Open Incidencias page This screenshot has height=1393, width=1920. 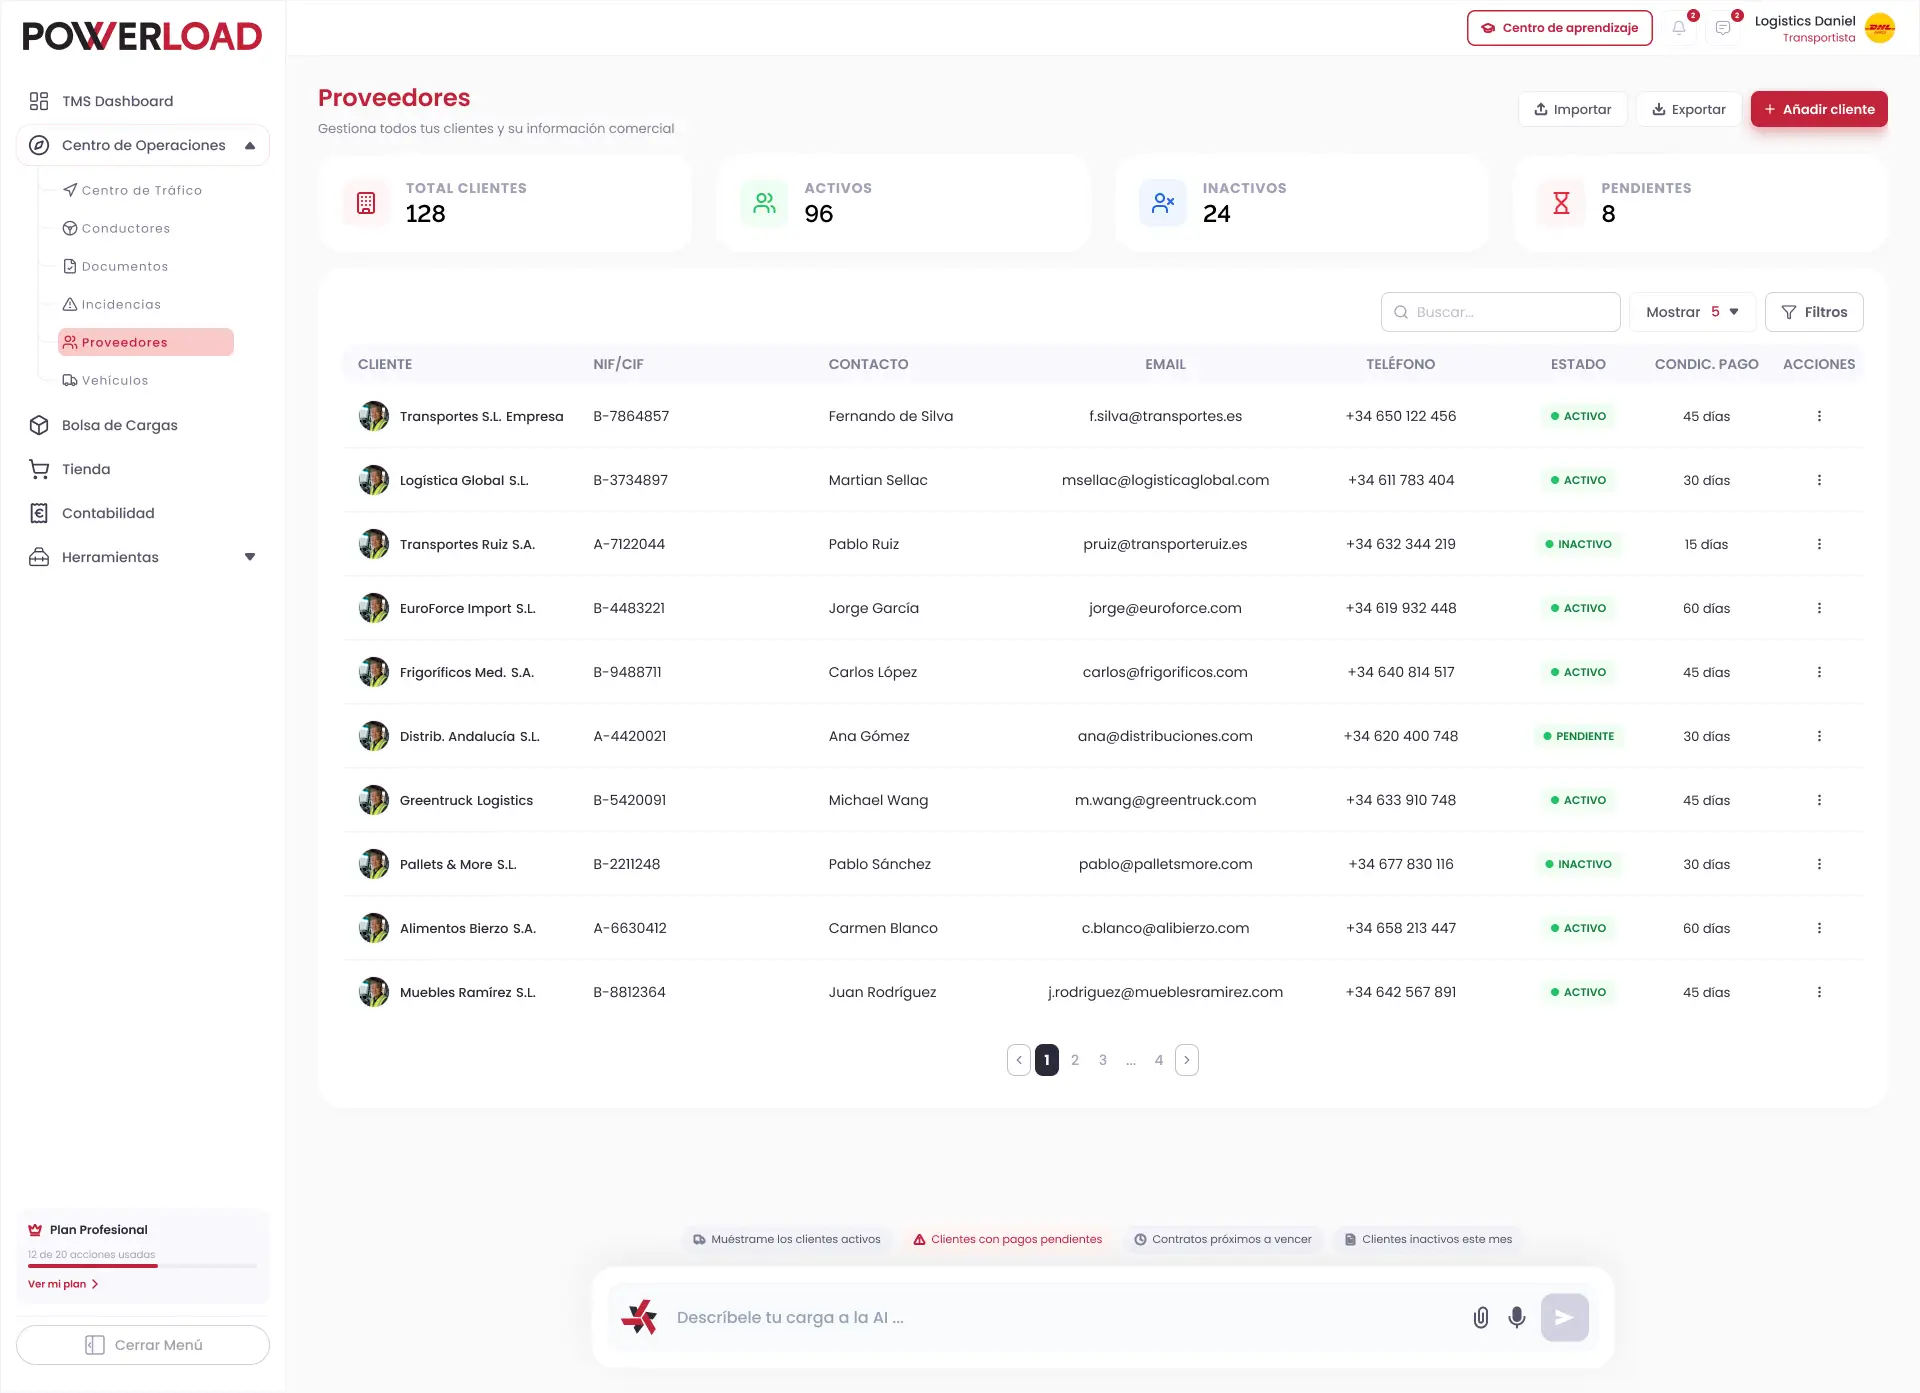pyautogui.click(x=112, y=304)
